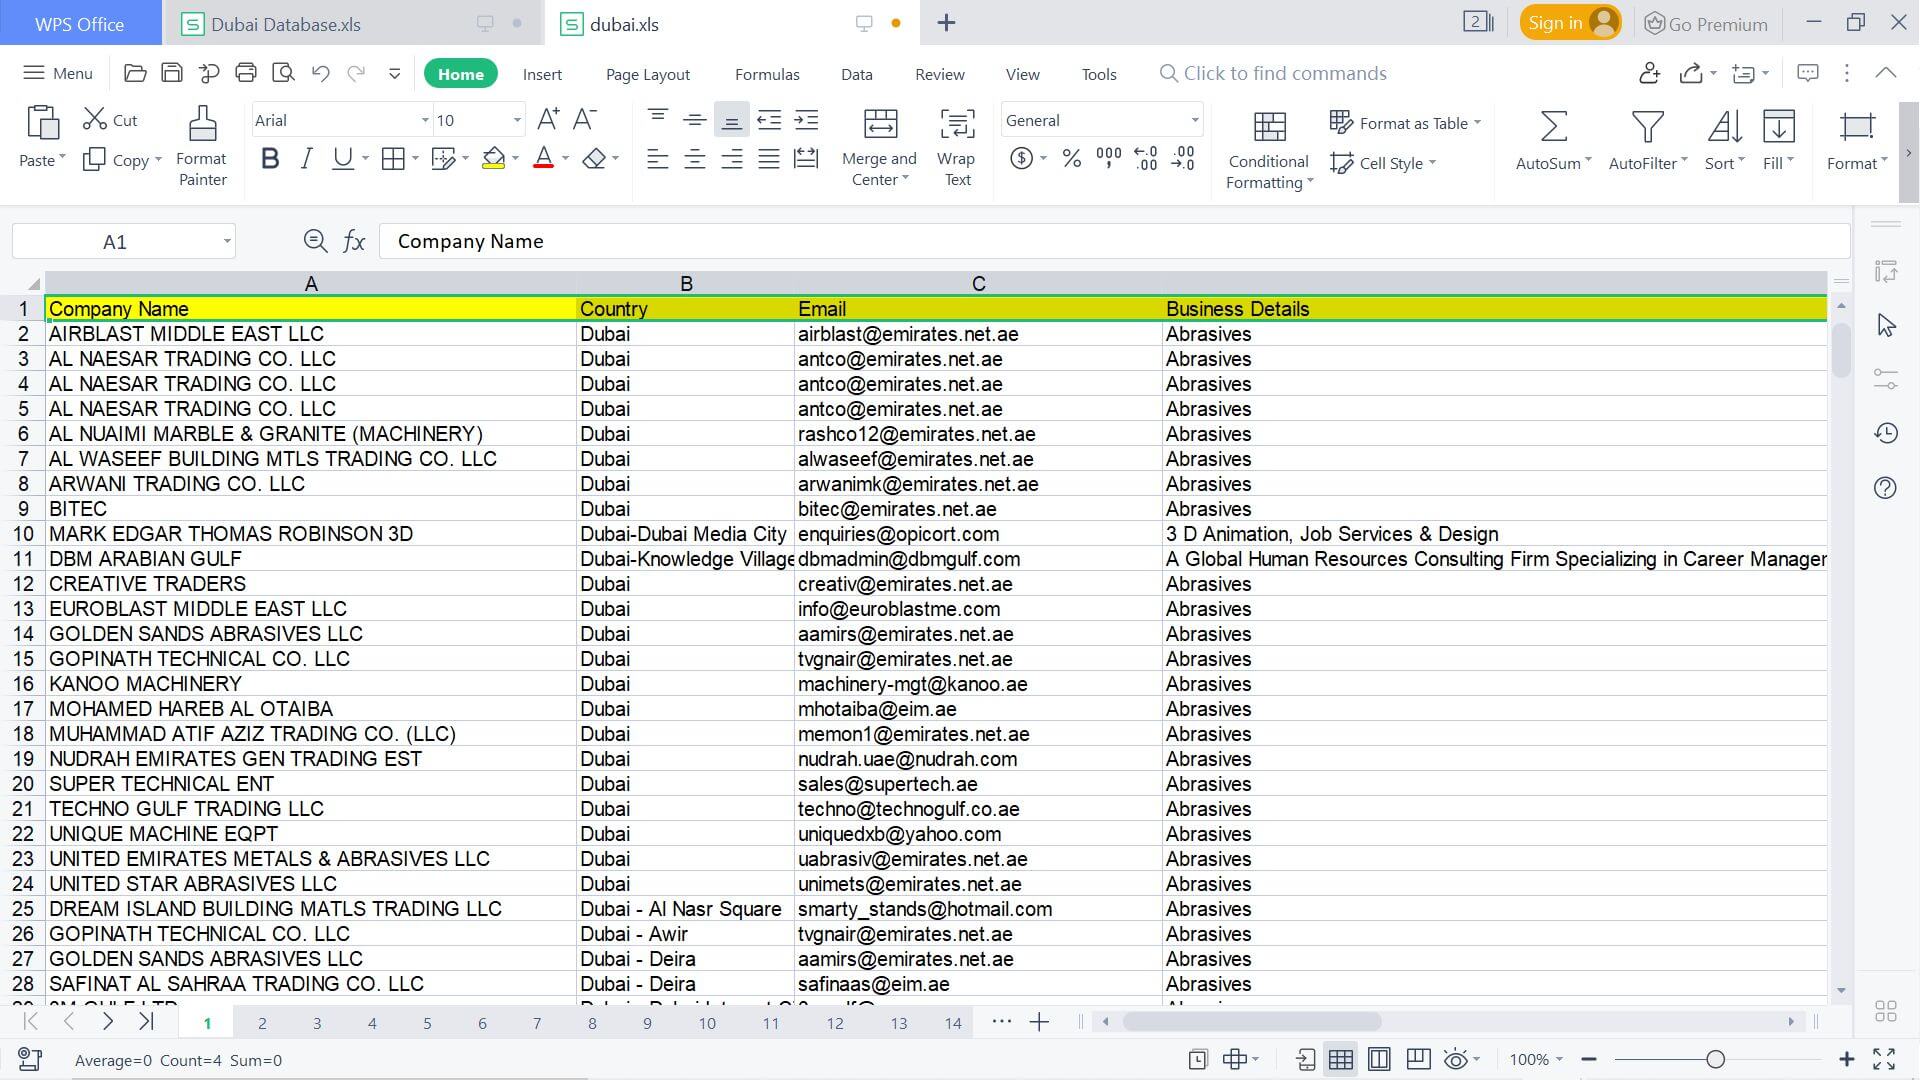Toggle italic formatting
Viewport: 1920px width, 1080px height.
click(x=306, y=158)
